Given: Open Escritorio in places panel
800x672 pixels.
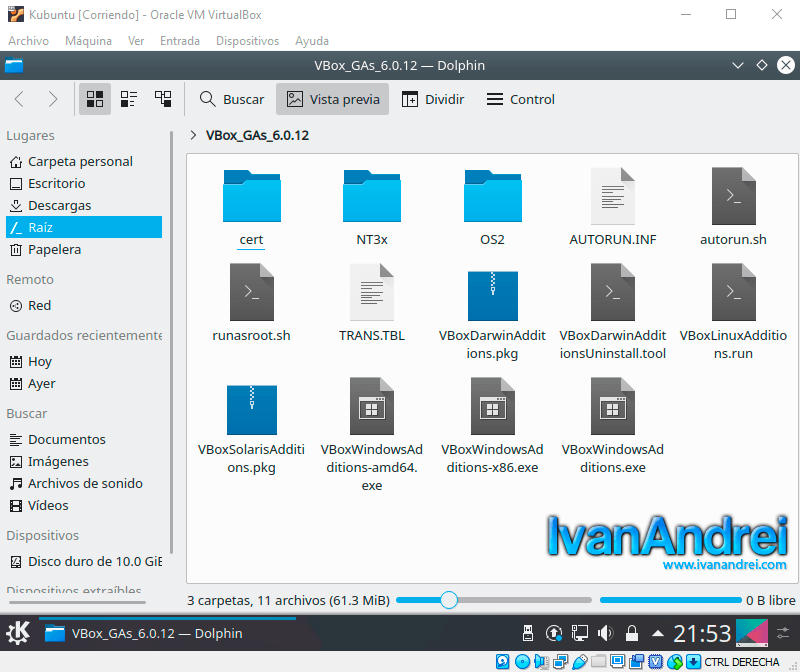Looking at the screenshot, I should [x=84, y=183].
